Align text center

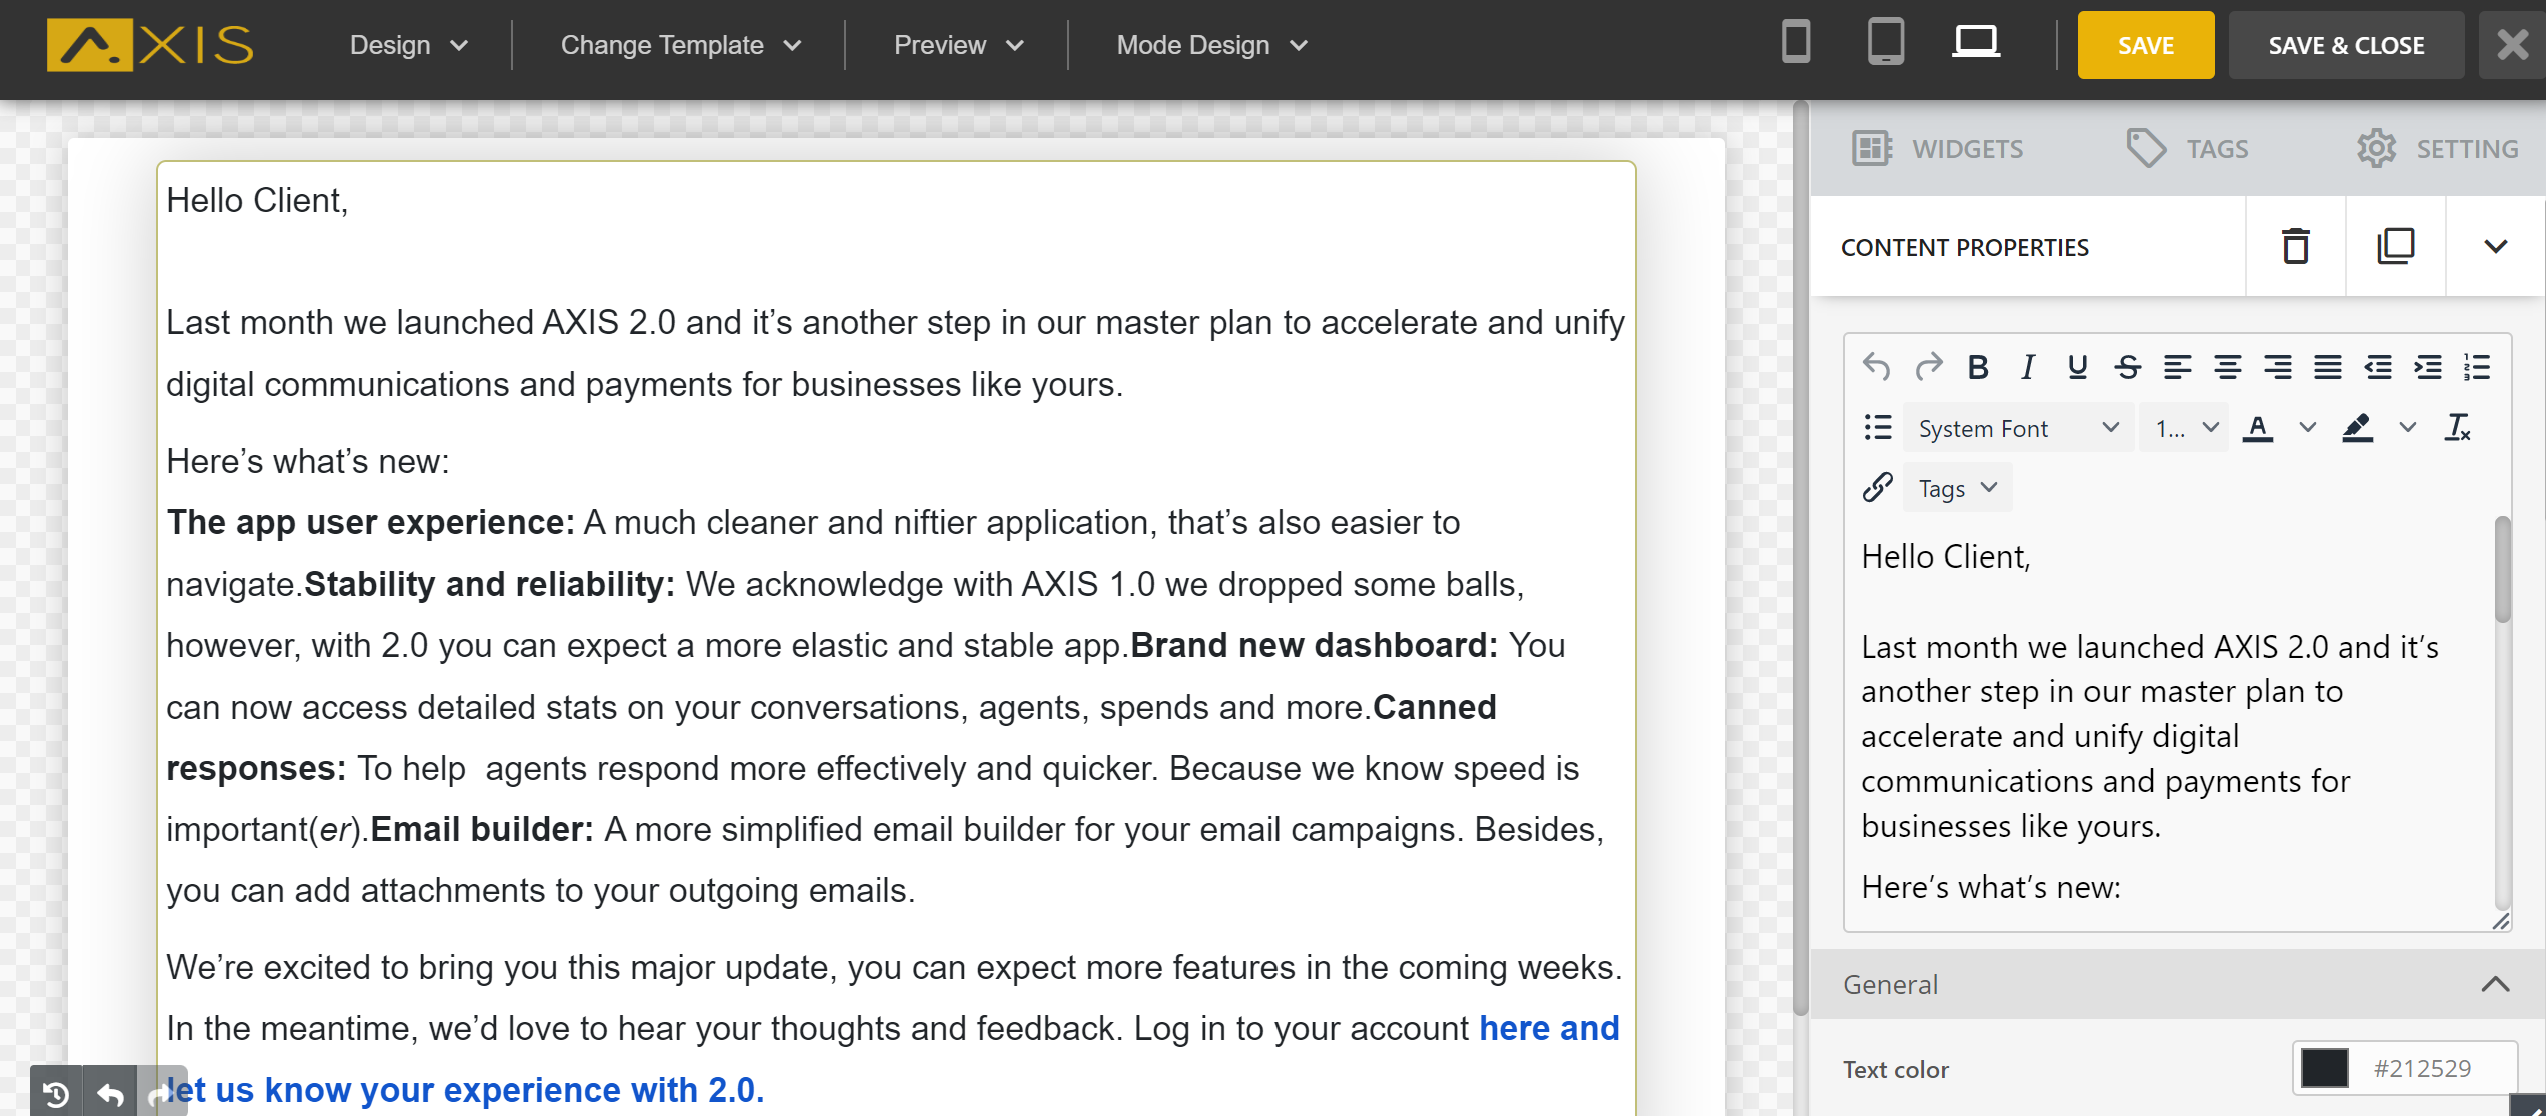(2228, 367)
